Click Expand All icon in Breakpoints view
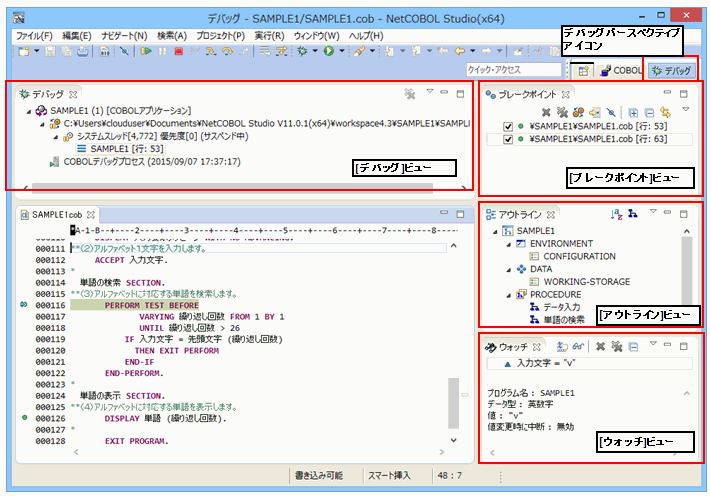Viewport: 710px width, 496px height. tap(633, 112)
